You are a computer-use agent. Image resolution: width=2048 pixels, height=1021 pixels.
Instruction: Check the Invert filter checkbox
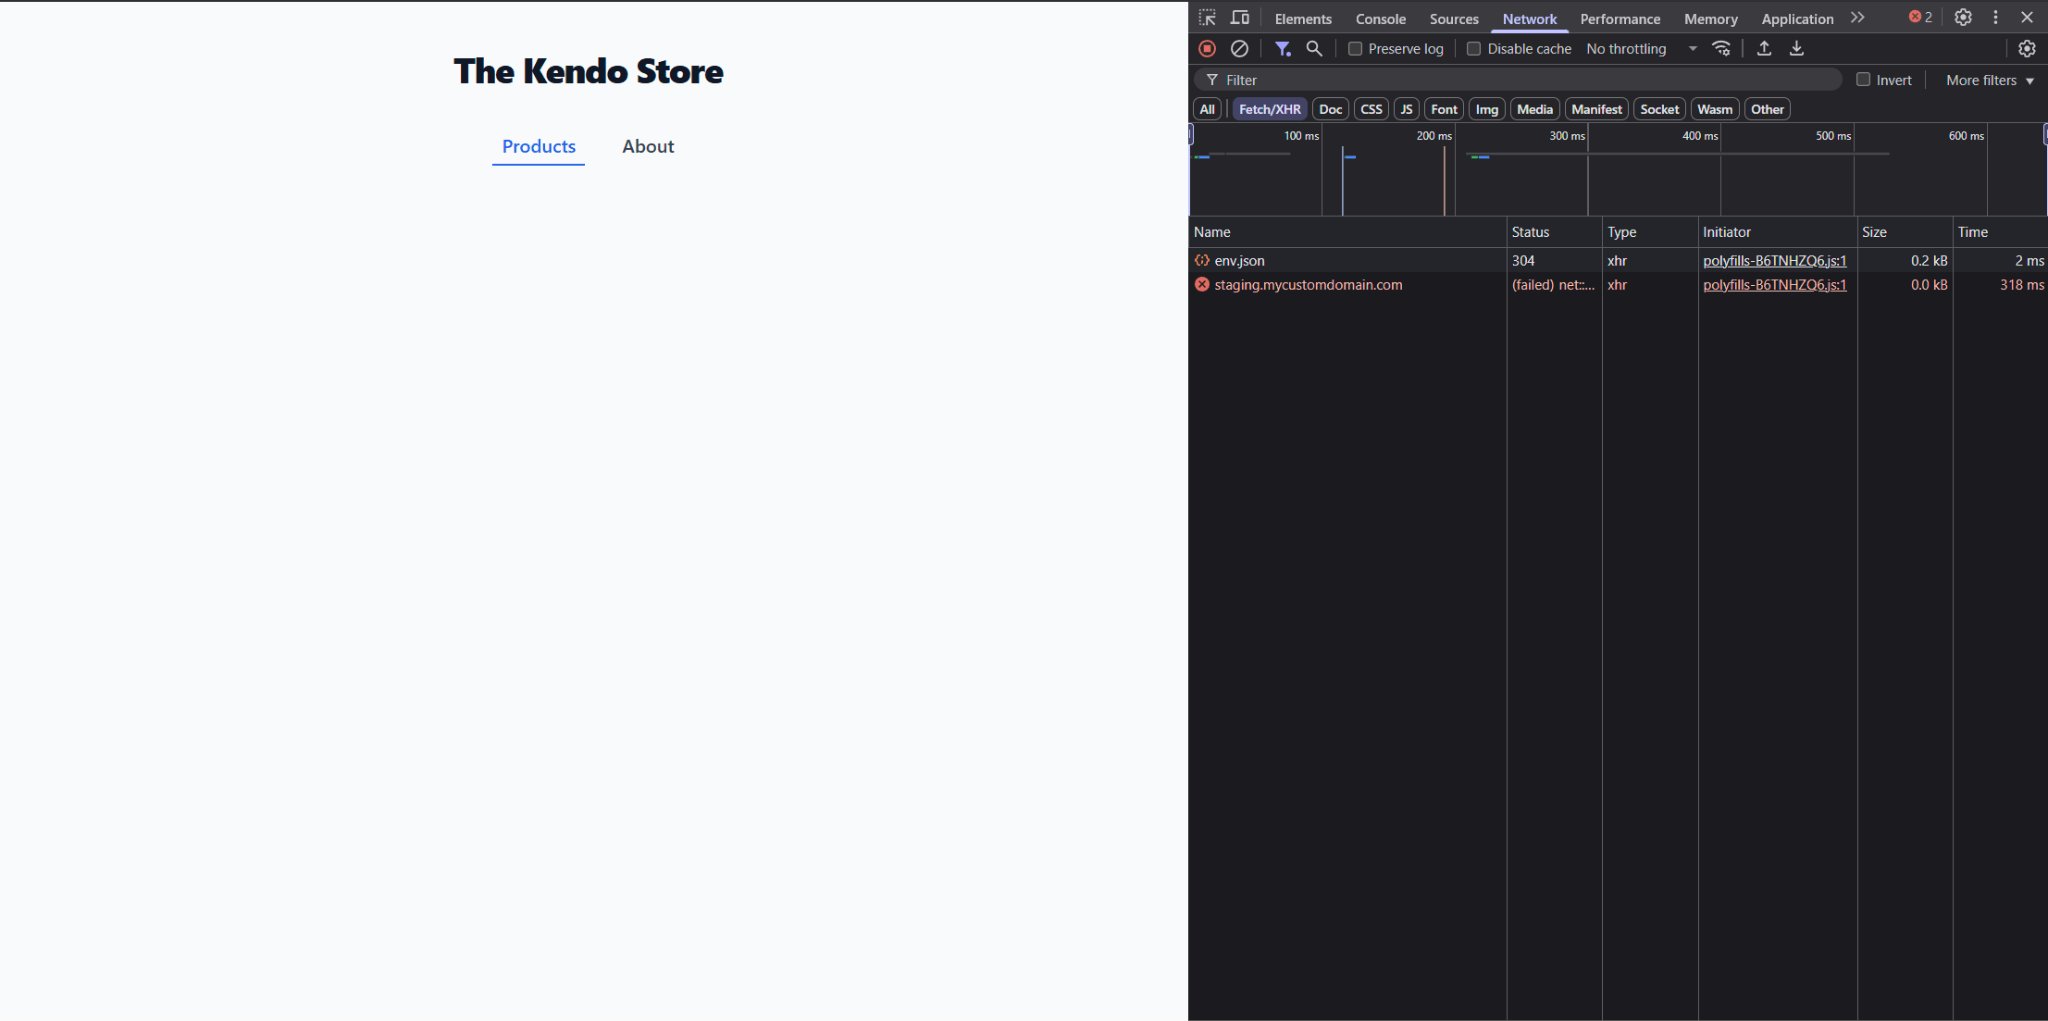1863,80
